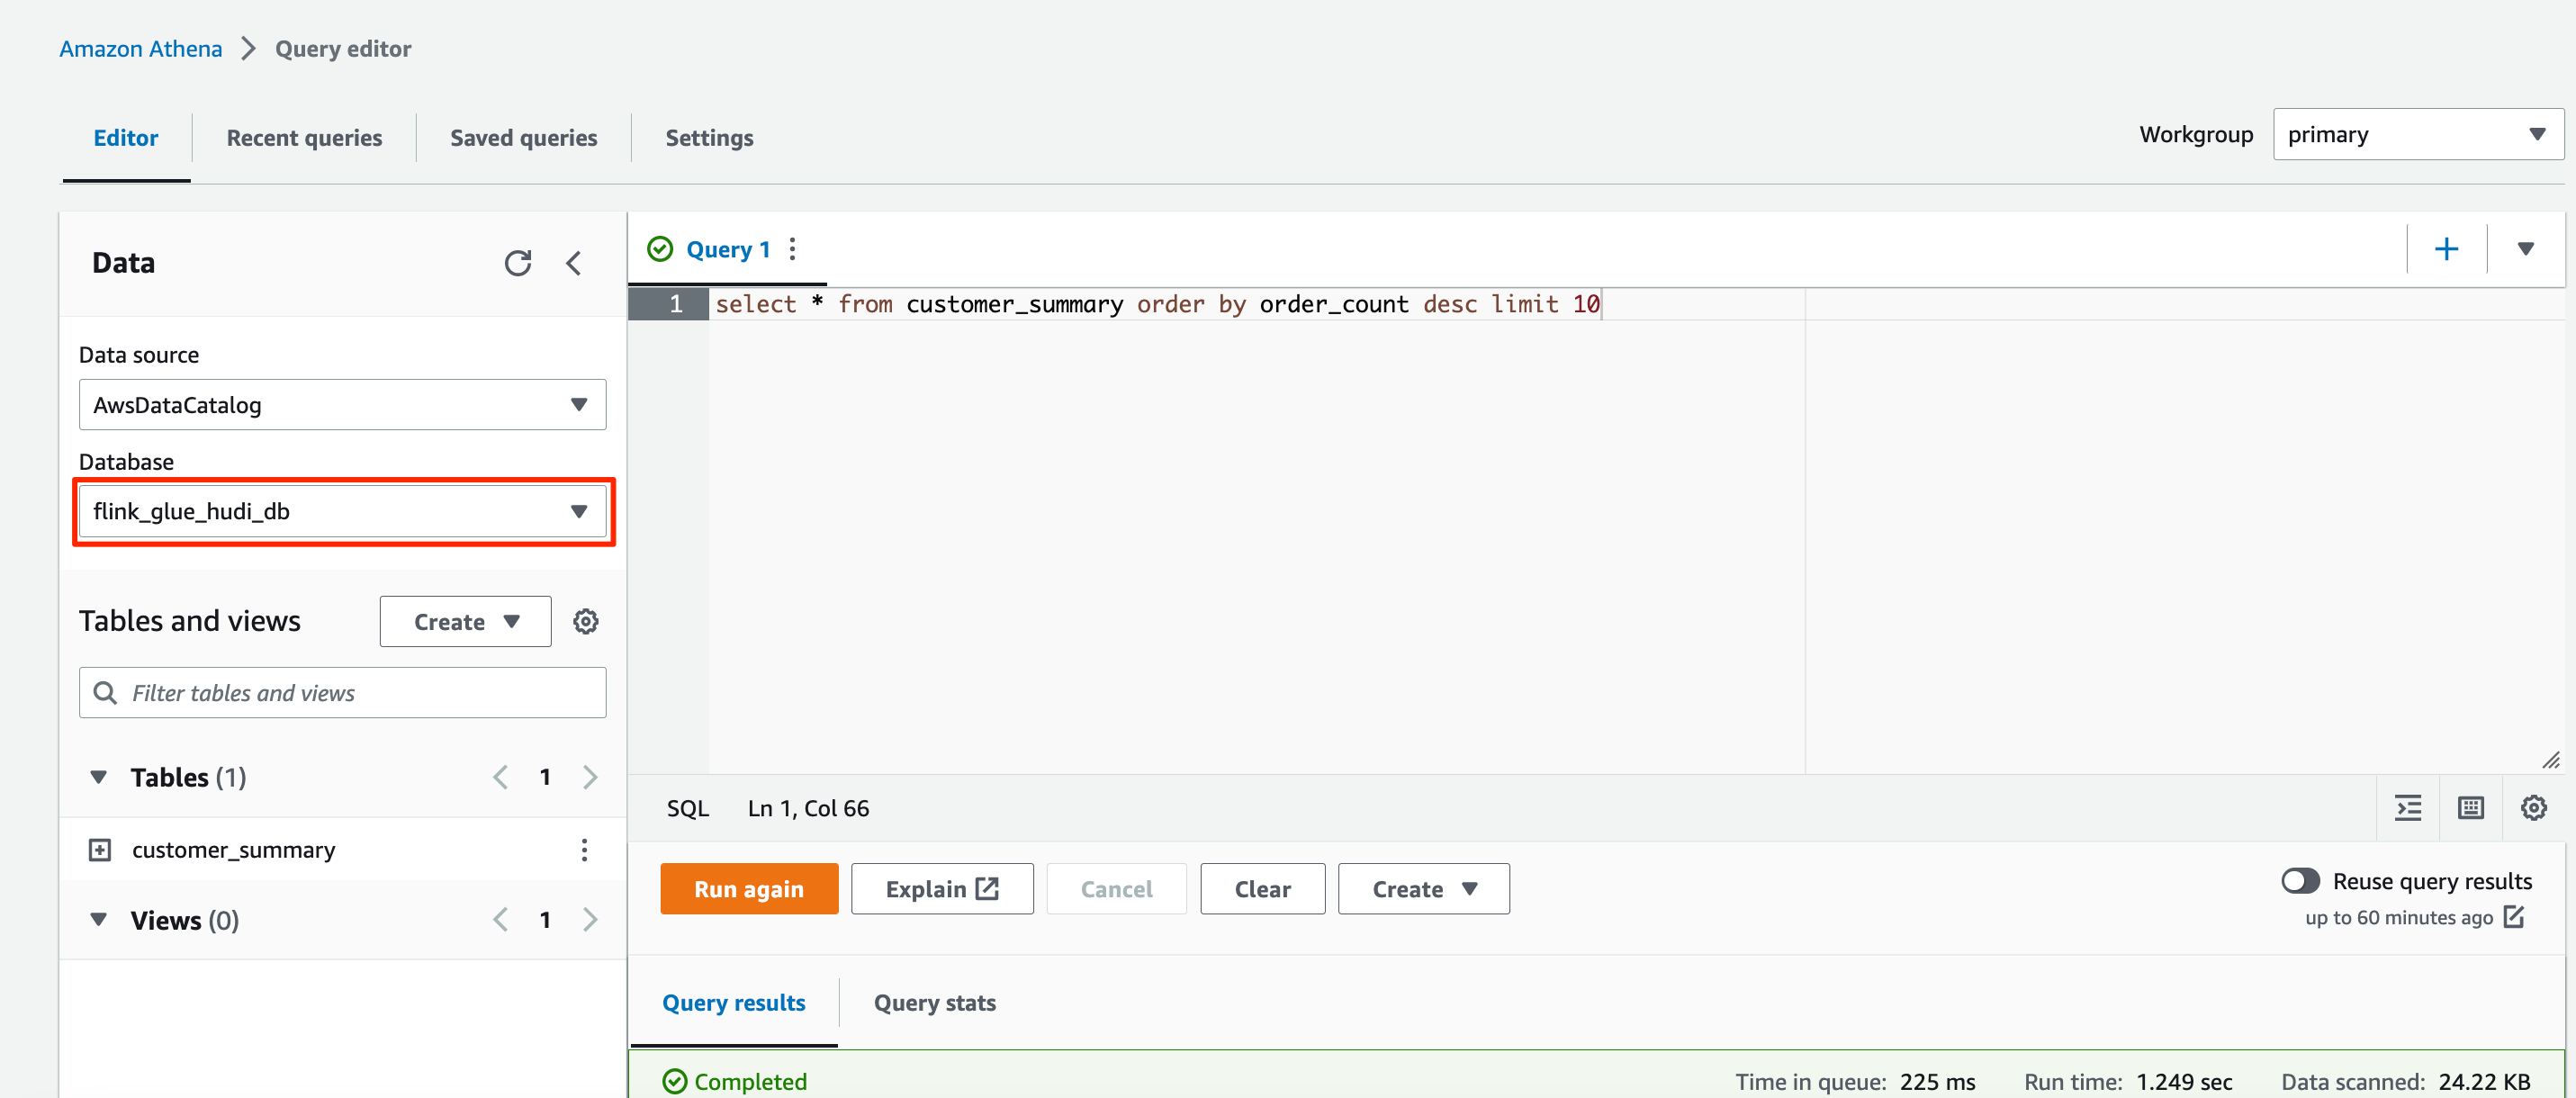Toggle Reuse query results switch
2576x1098 pixels.
(x=2299, y=880)
